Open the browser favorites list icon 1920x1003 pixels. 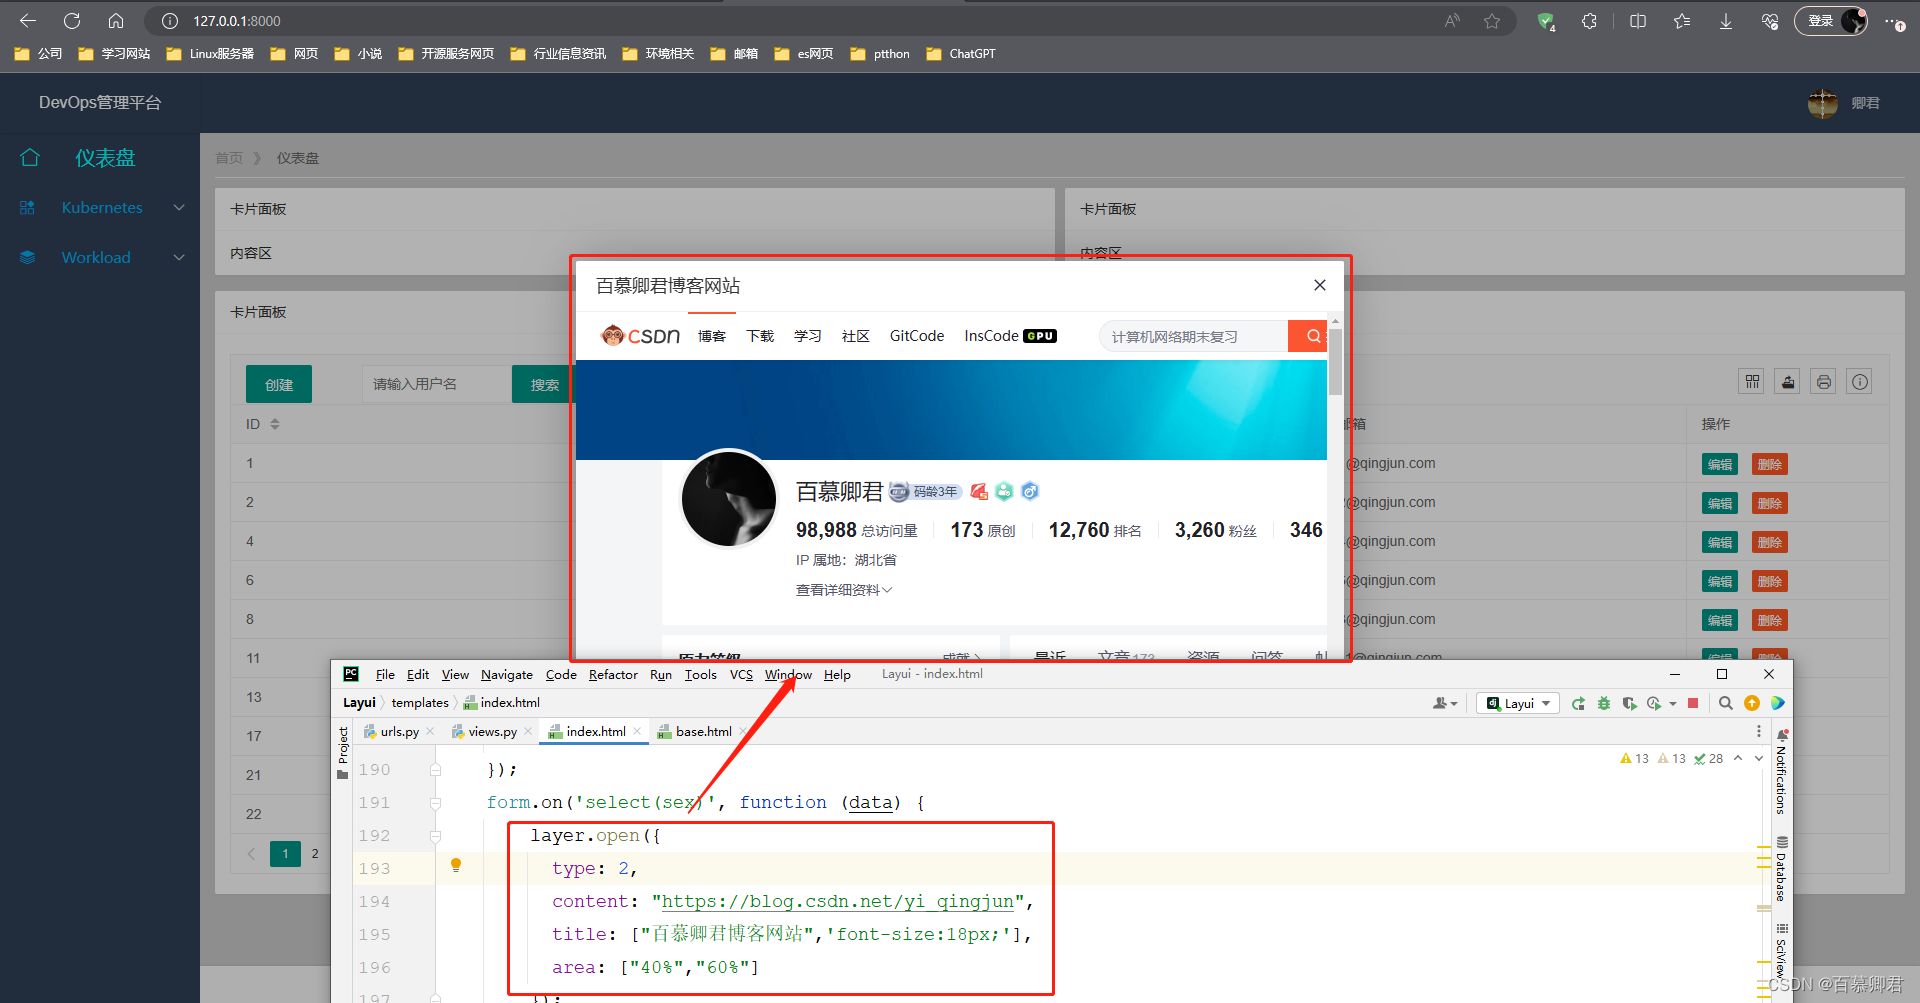(x=1682, y=21)
